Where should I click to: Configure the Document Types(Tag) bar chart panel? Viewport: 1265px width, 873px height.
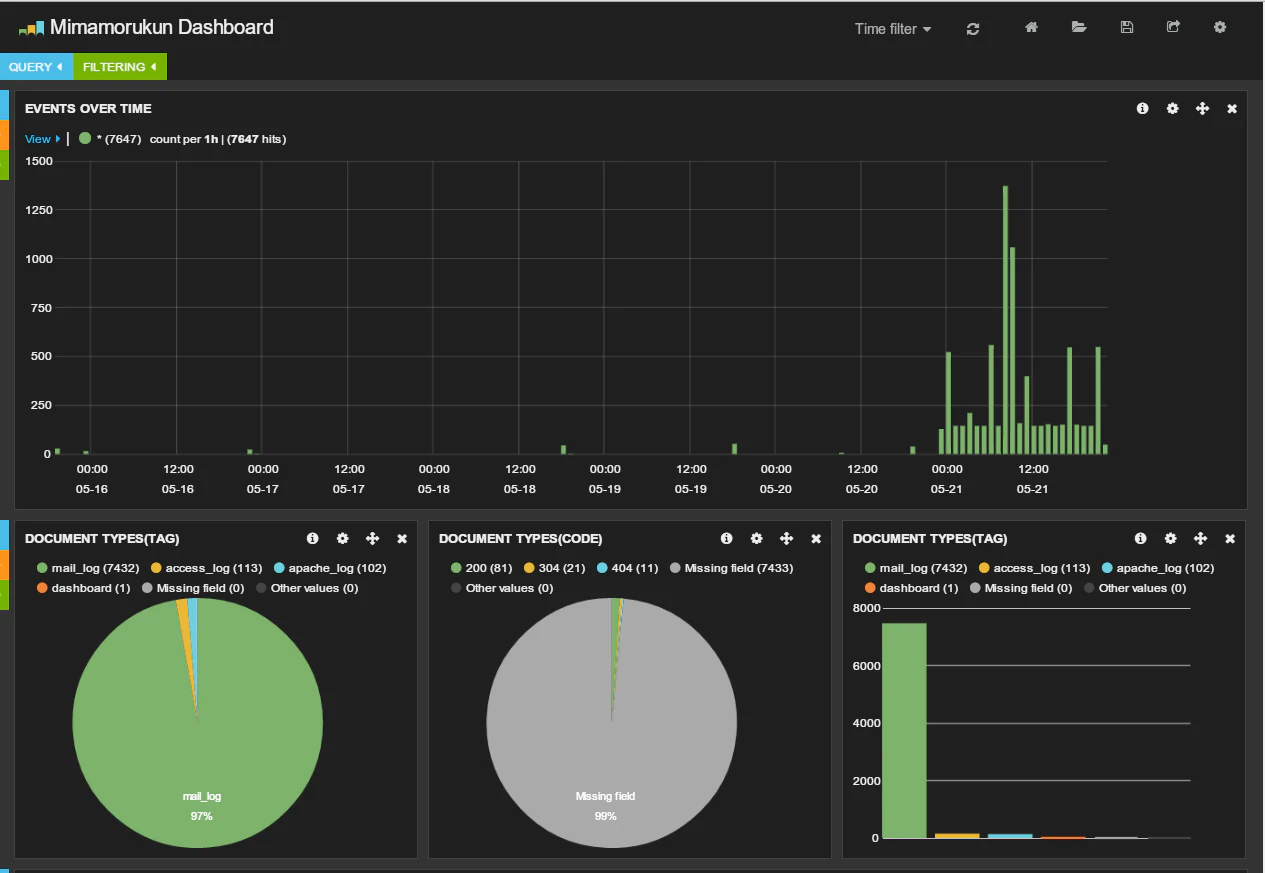(x=1171, y=538)
